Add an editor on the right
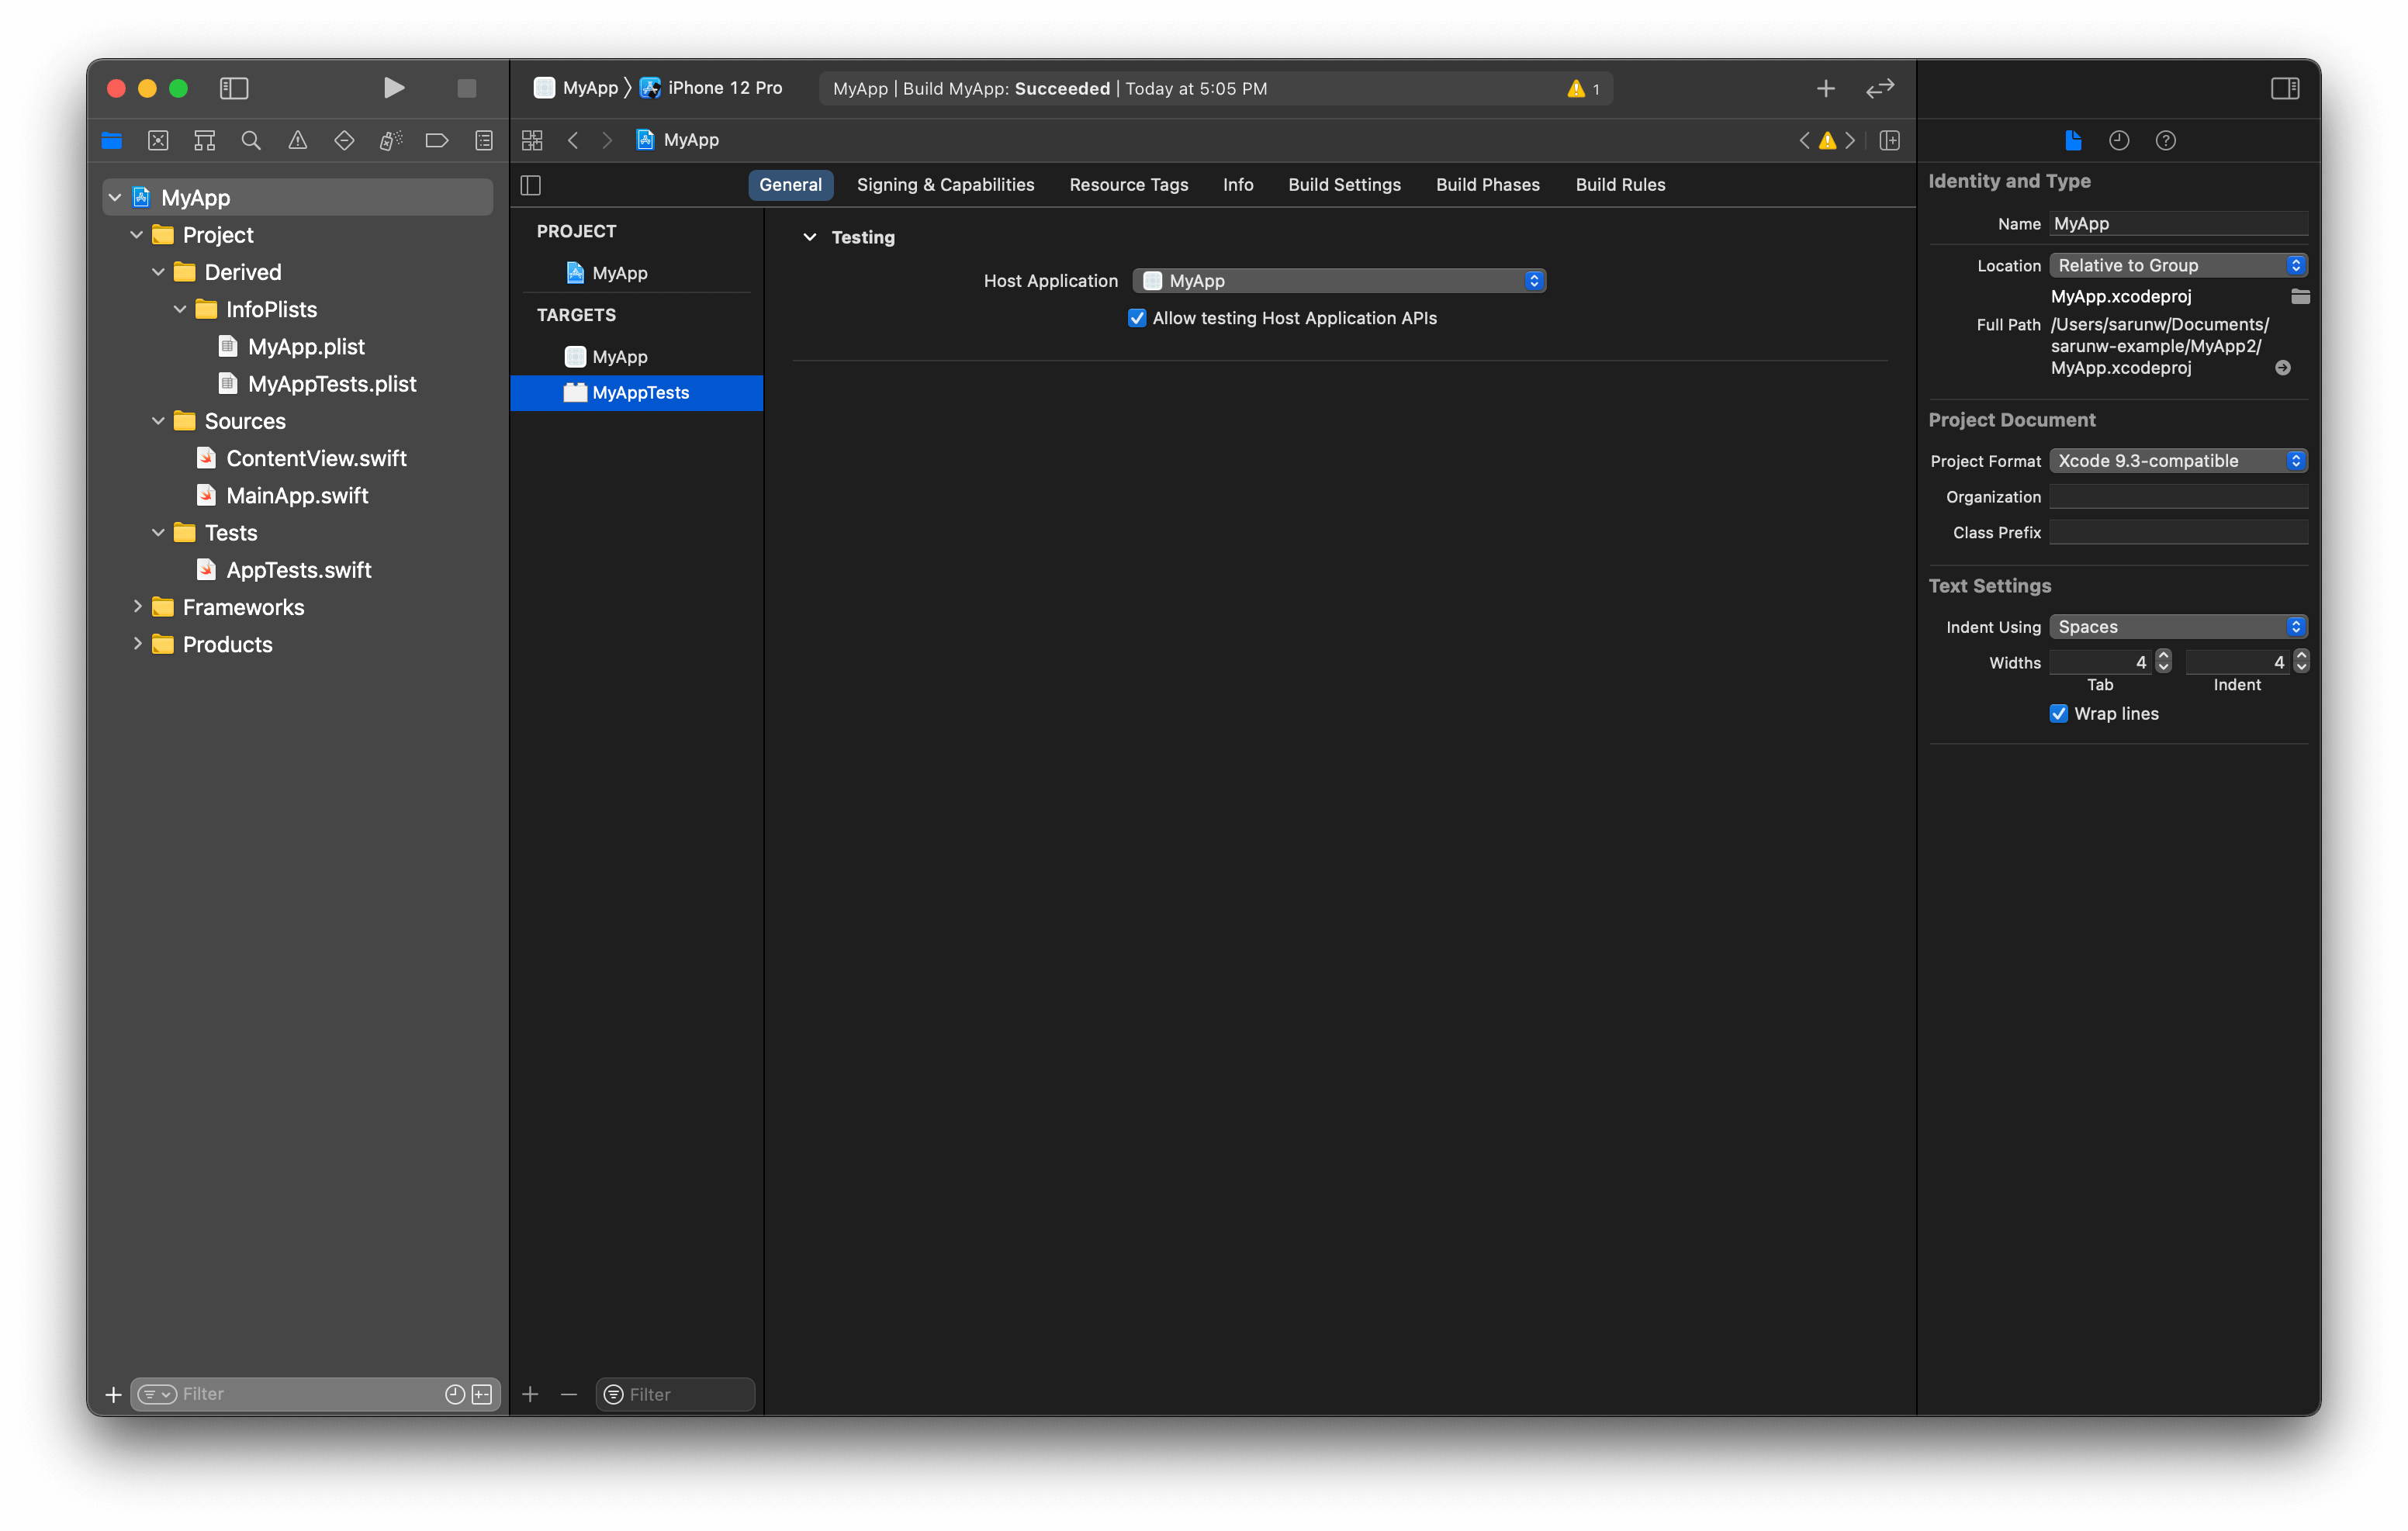 (x=1889, y=141)
